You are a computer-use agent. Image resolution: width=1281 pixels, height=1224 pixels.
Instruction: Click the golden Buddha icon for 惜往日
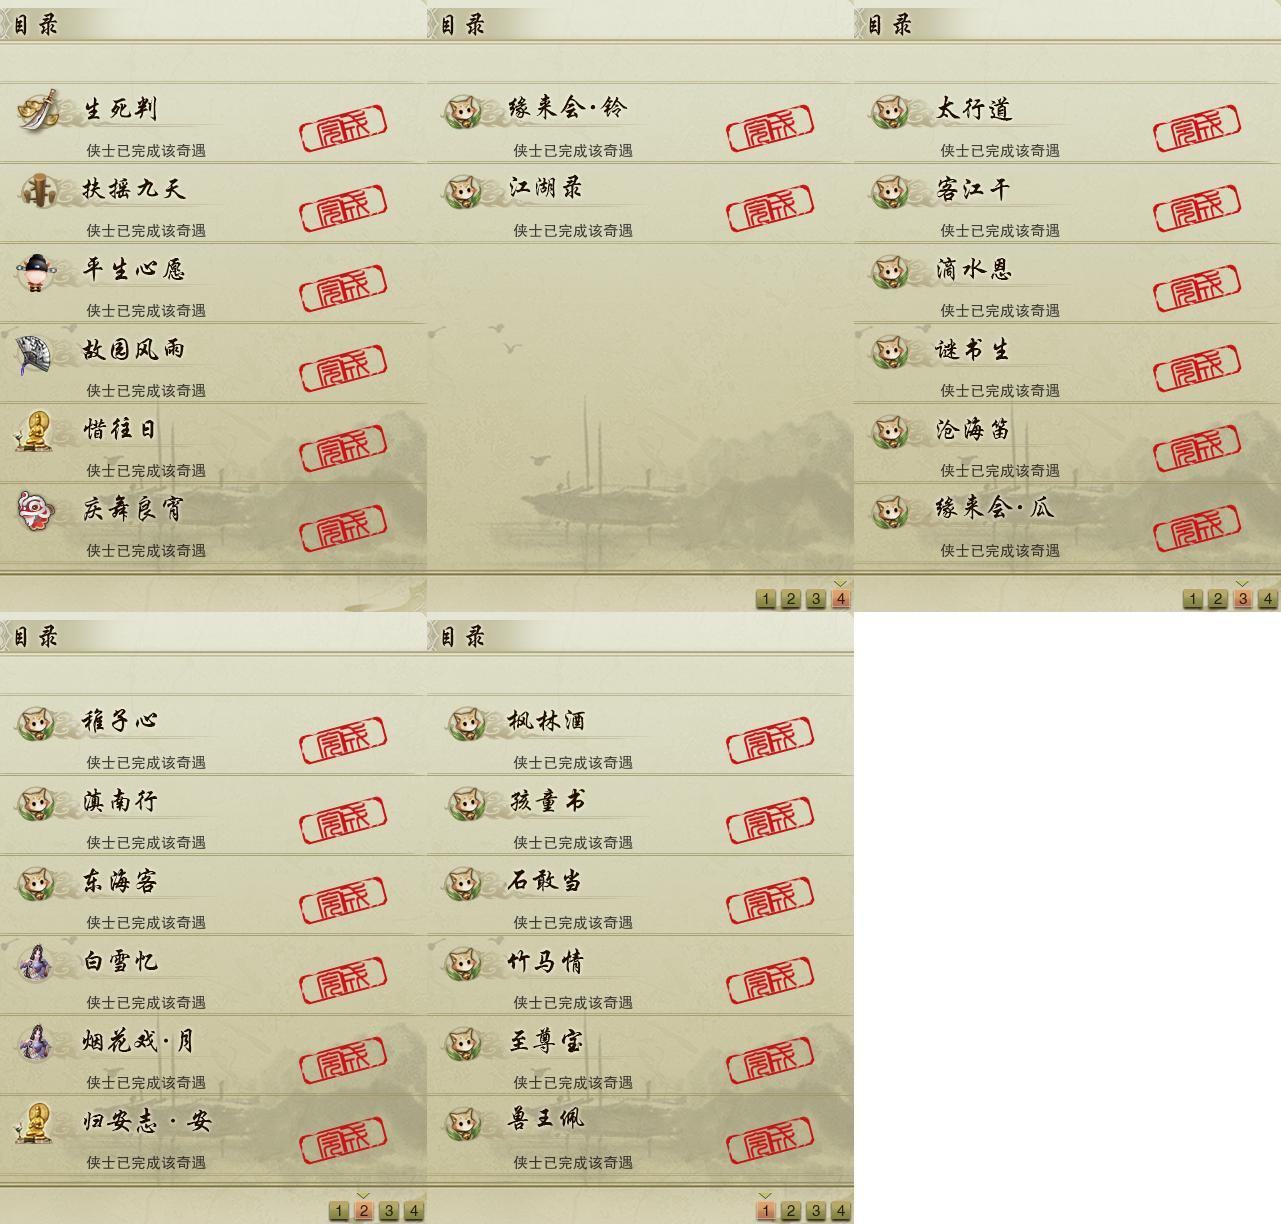[x=35, y=431]
